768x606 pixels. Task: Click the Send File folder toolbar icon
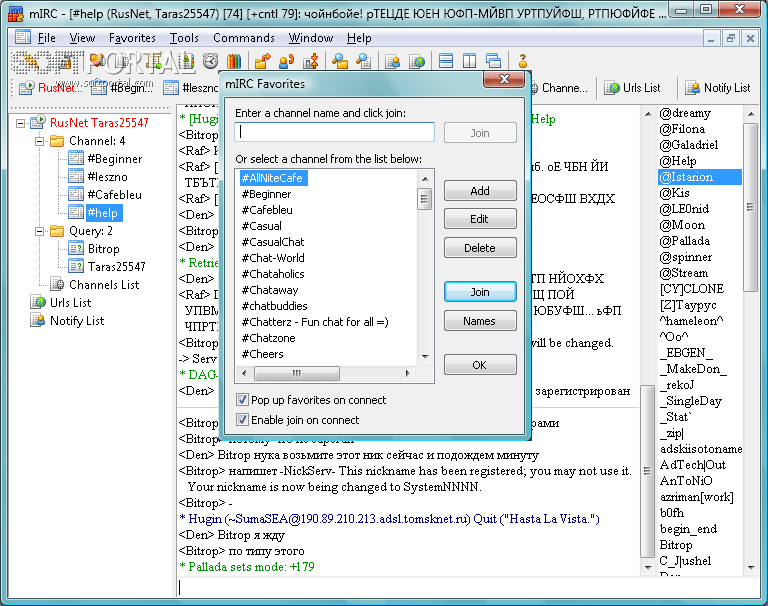point(263,61)
